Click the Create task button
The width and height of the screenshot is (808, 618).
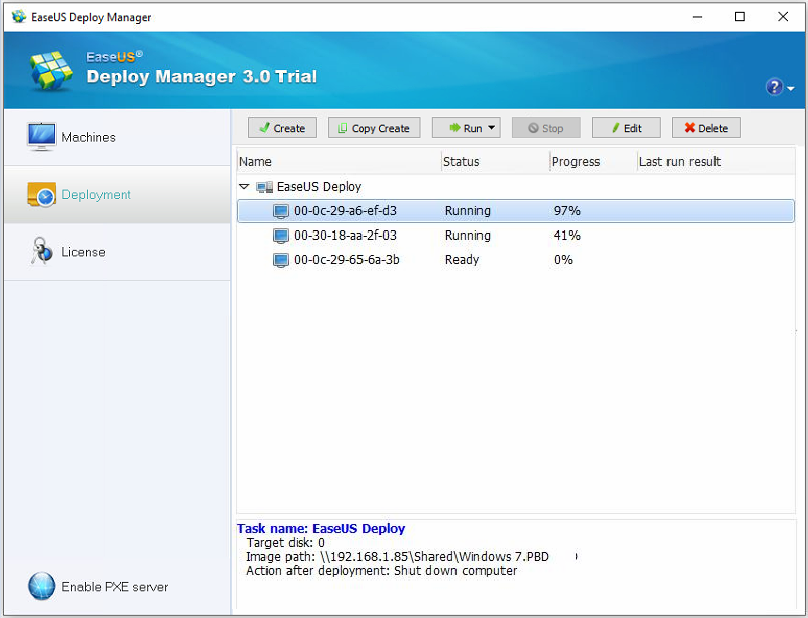pyautogui.click(x=282, y=128)
